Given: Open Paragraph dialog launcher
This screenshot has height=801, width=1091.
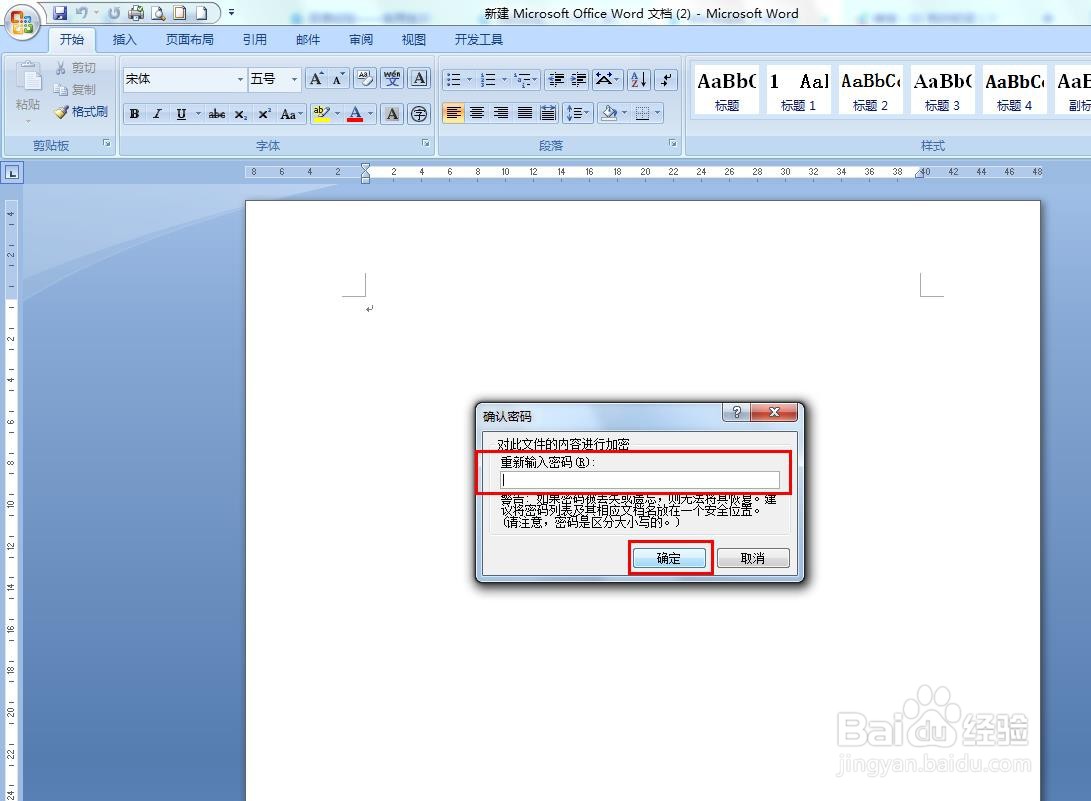Looking at the screenshot, I should (x=673, y=143).
